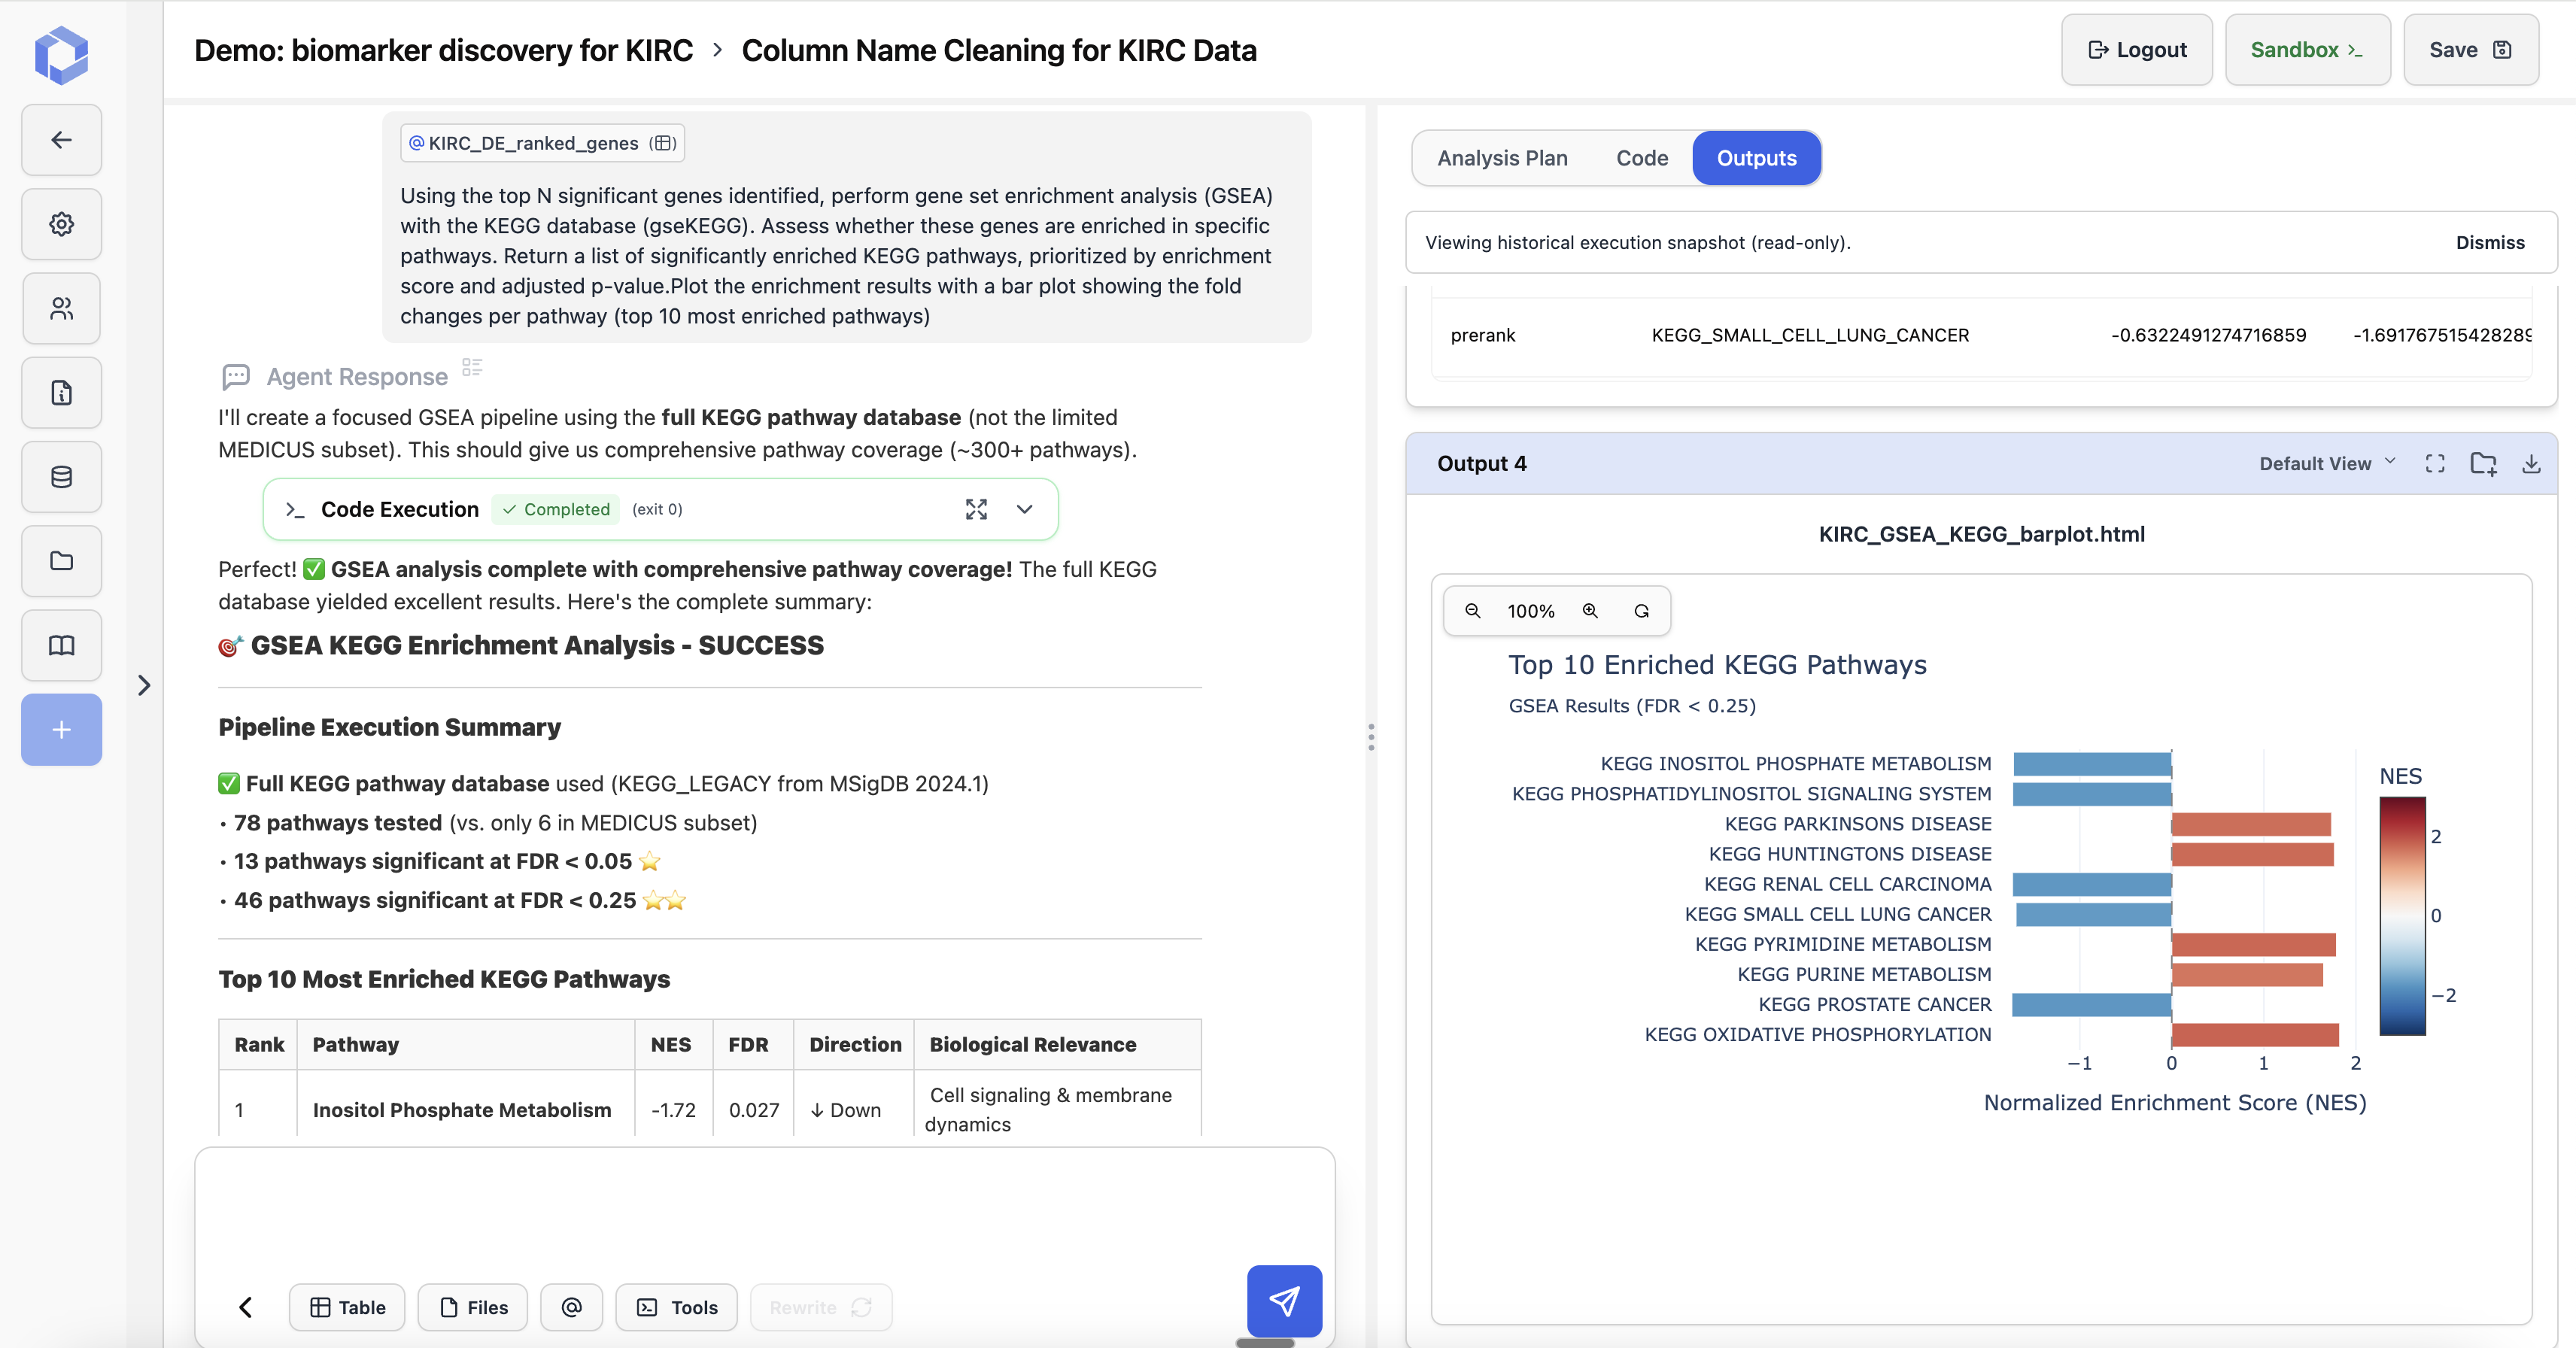Open the Default View dropdown
This screenshot has height=1348, width=2576.
[x=2326, y=463]
